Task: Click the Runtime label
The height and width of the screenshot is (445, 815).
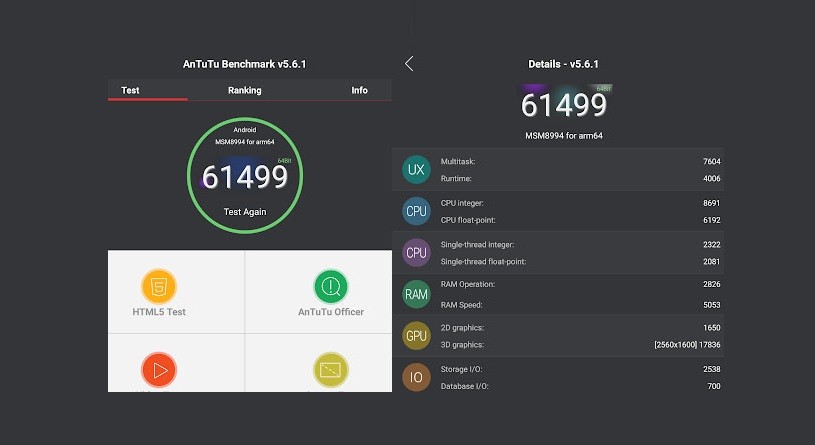Action: click(456, 178)
